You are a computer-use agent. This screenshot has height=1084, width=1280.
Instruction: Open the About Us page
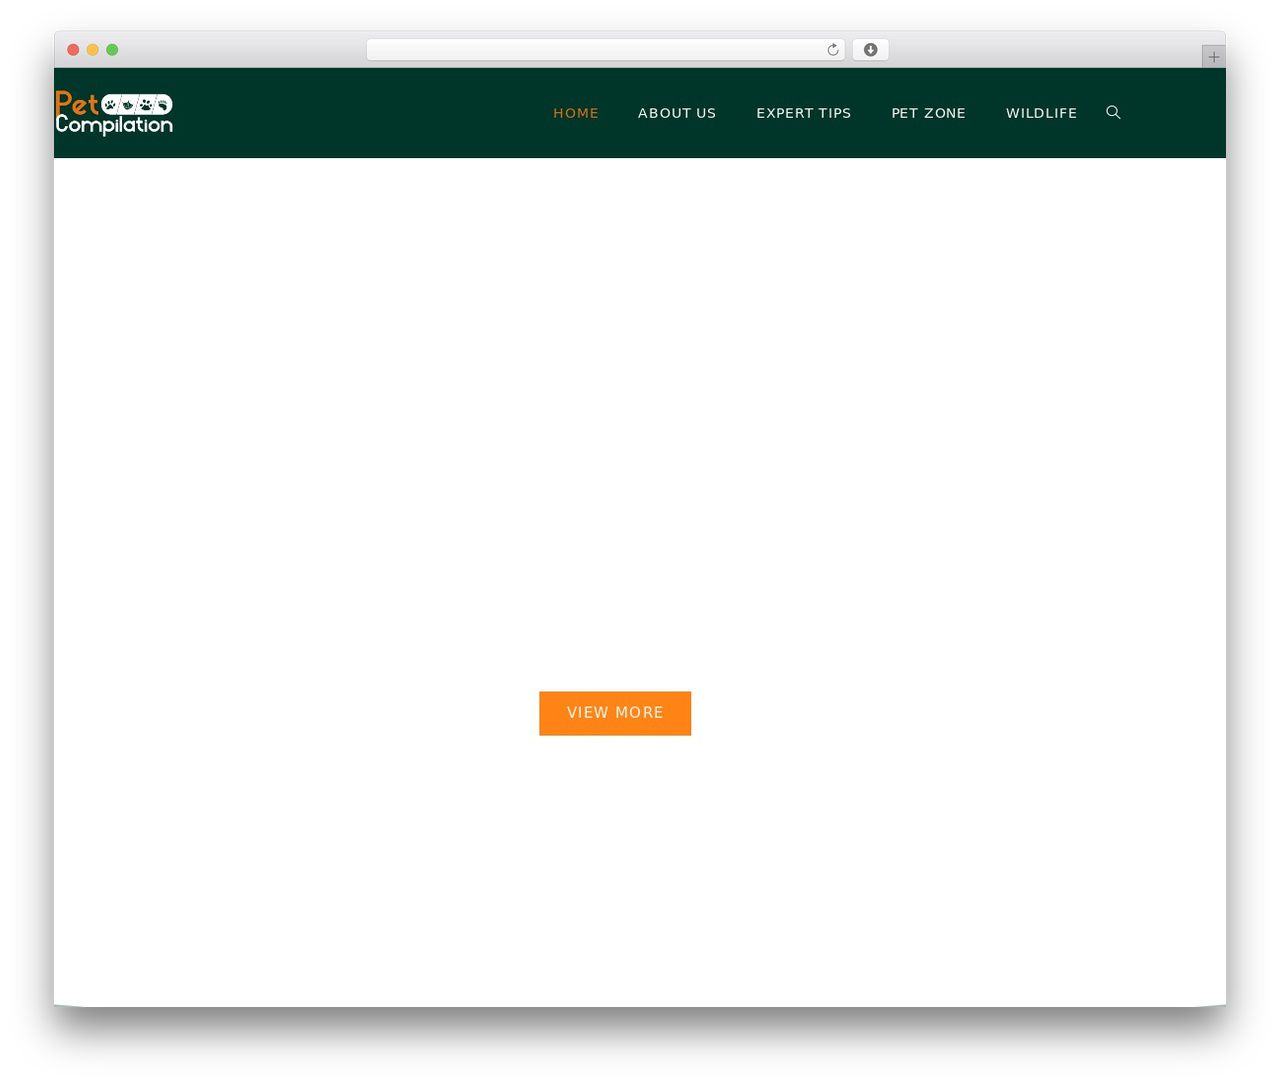click(677, 113)
